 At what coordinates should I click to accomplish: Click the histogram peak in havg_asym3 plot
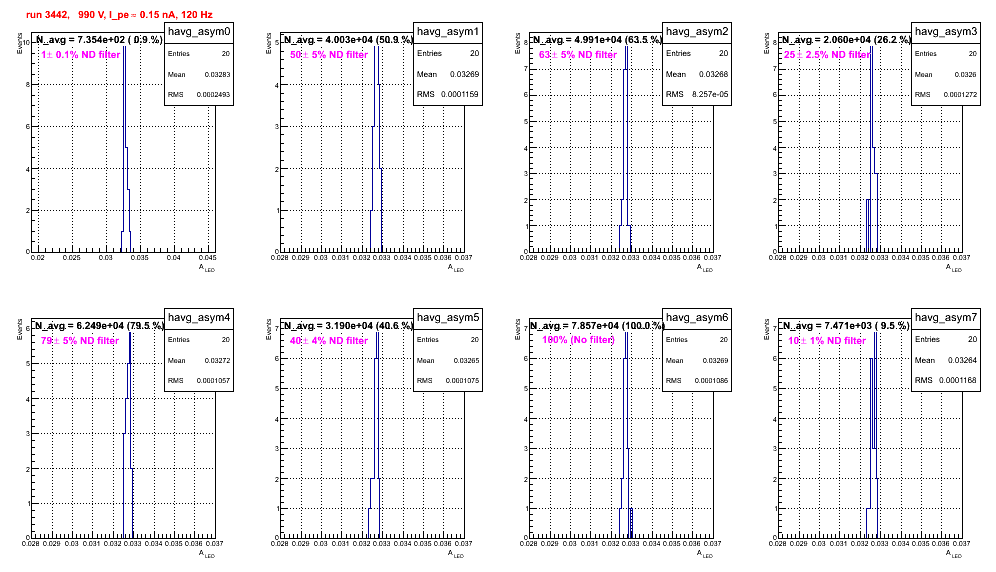(x=872, y=48)
